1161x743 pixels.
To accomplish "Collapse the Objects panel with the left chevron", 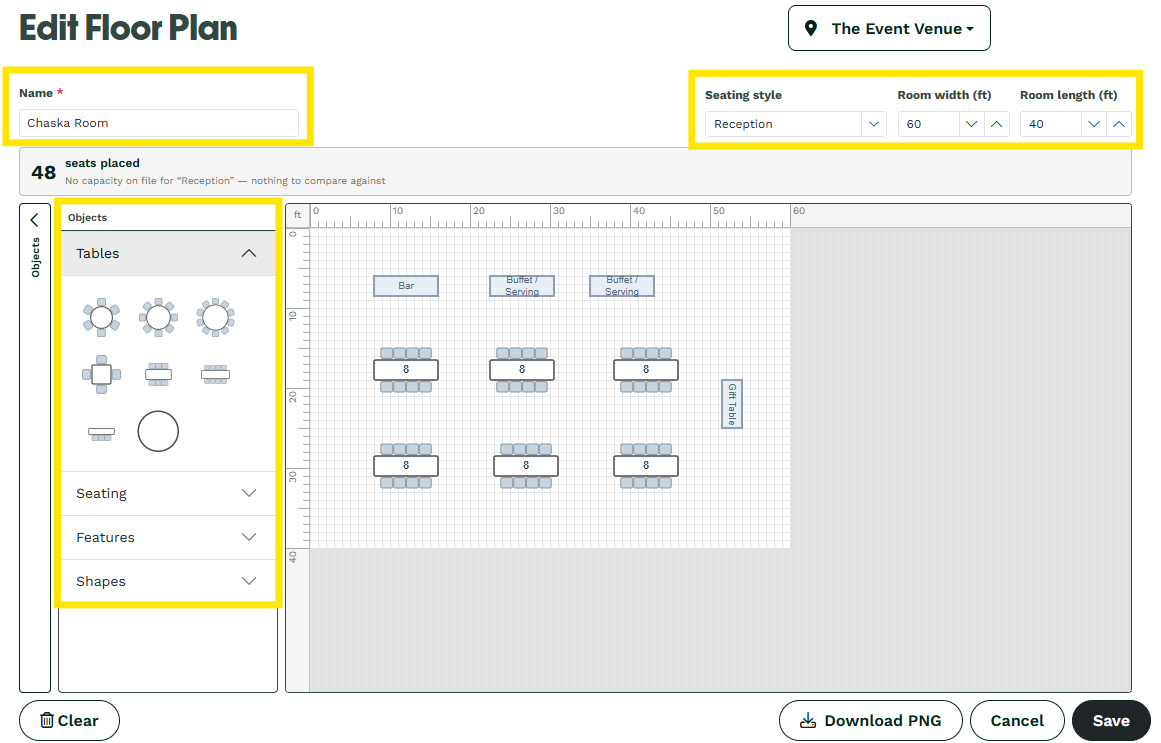I will (x=34, y=220).
